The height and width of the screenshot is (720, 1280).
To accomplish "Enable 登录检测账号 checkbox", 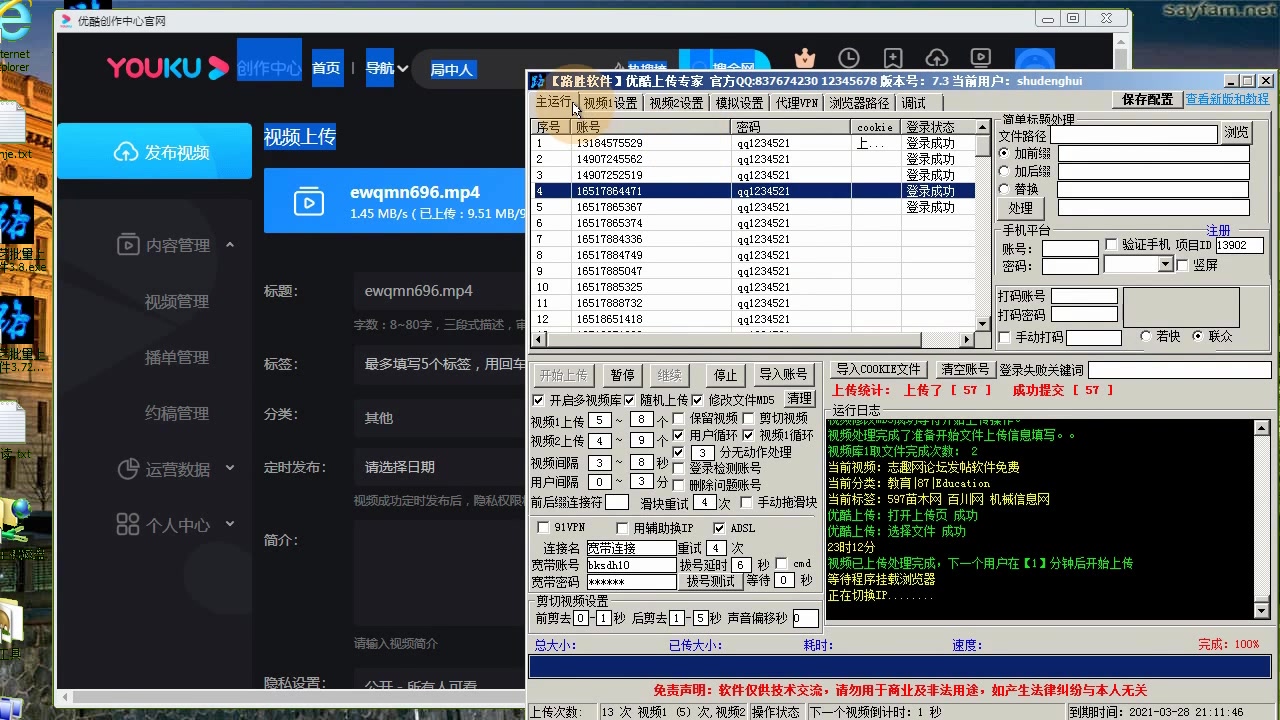I will click(679, 468).
